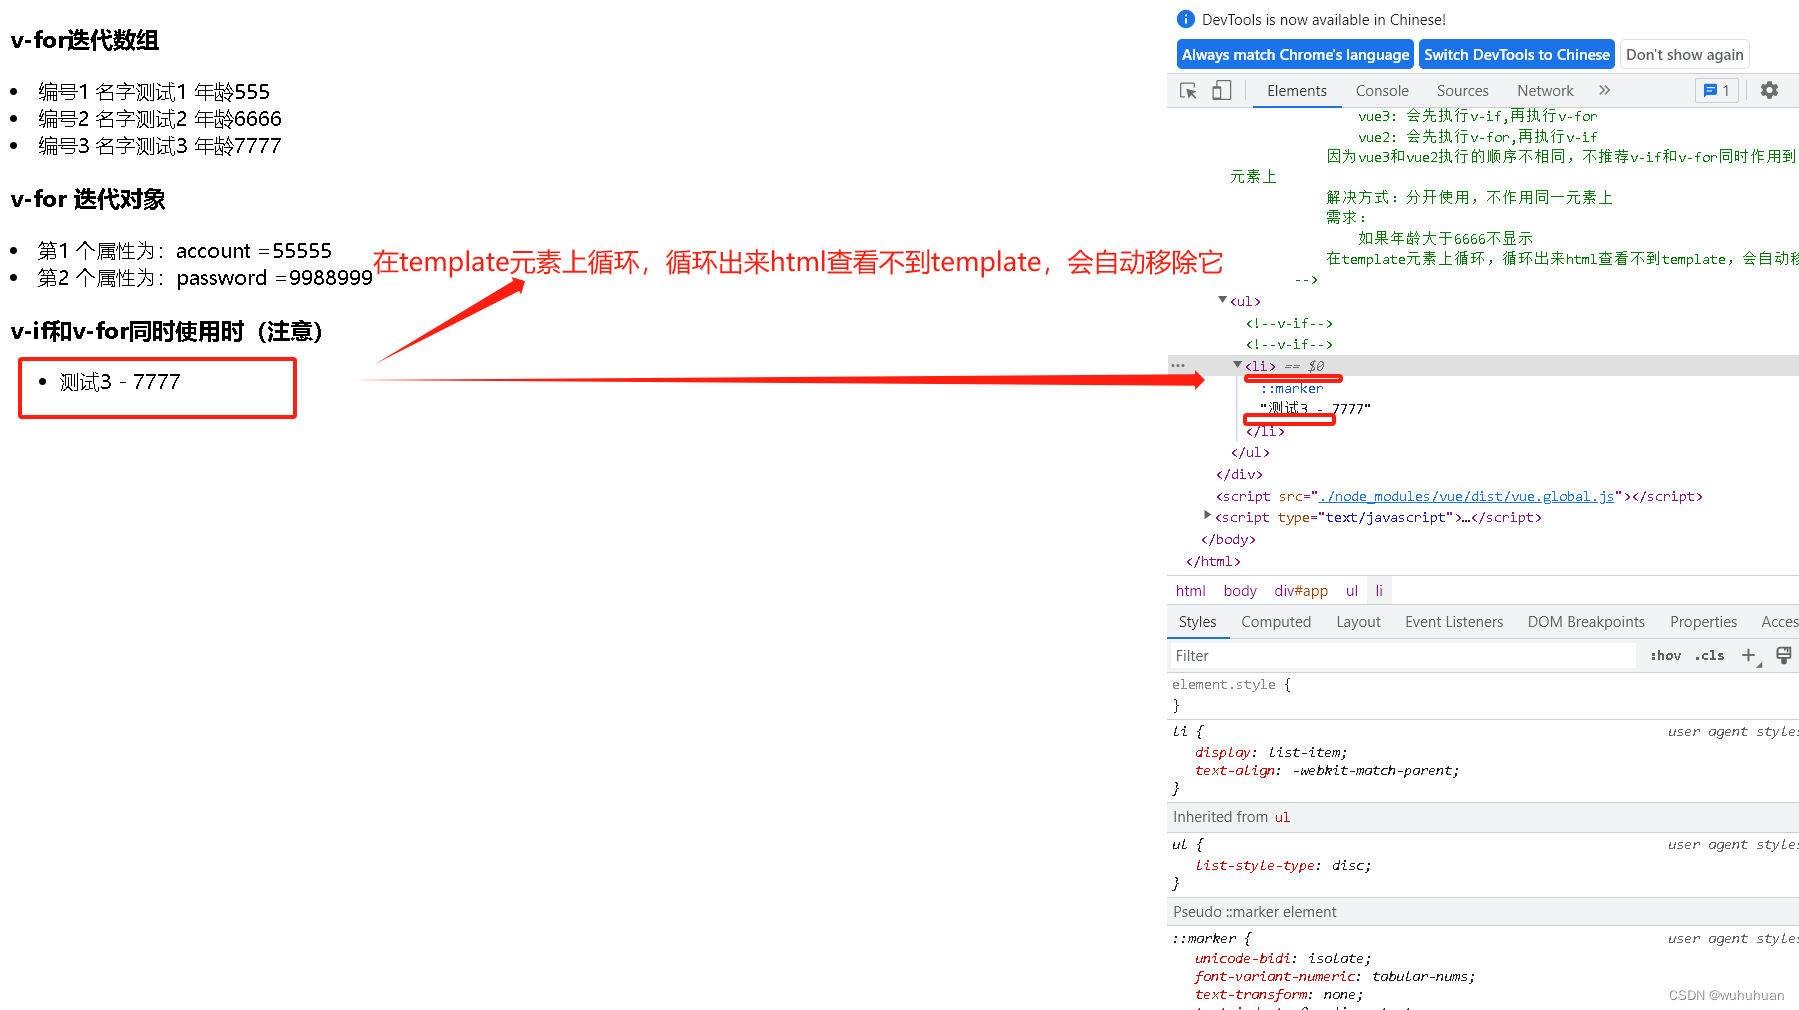
Task: Open the li row actions ellipsis
Action: 1178,366
